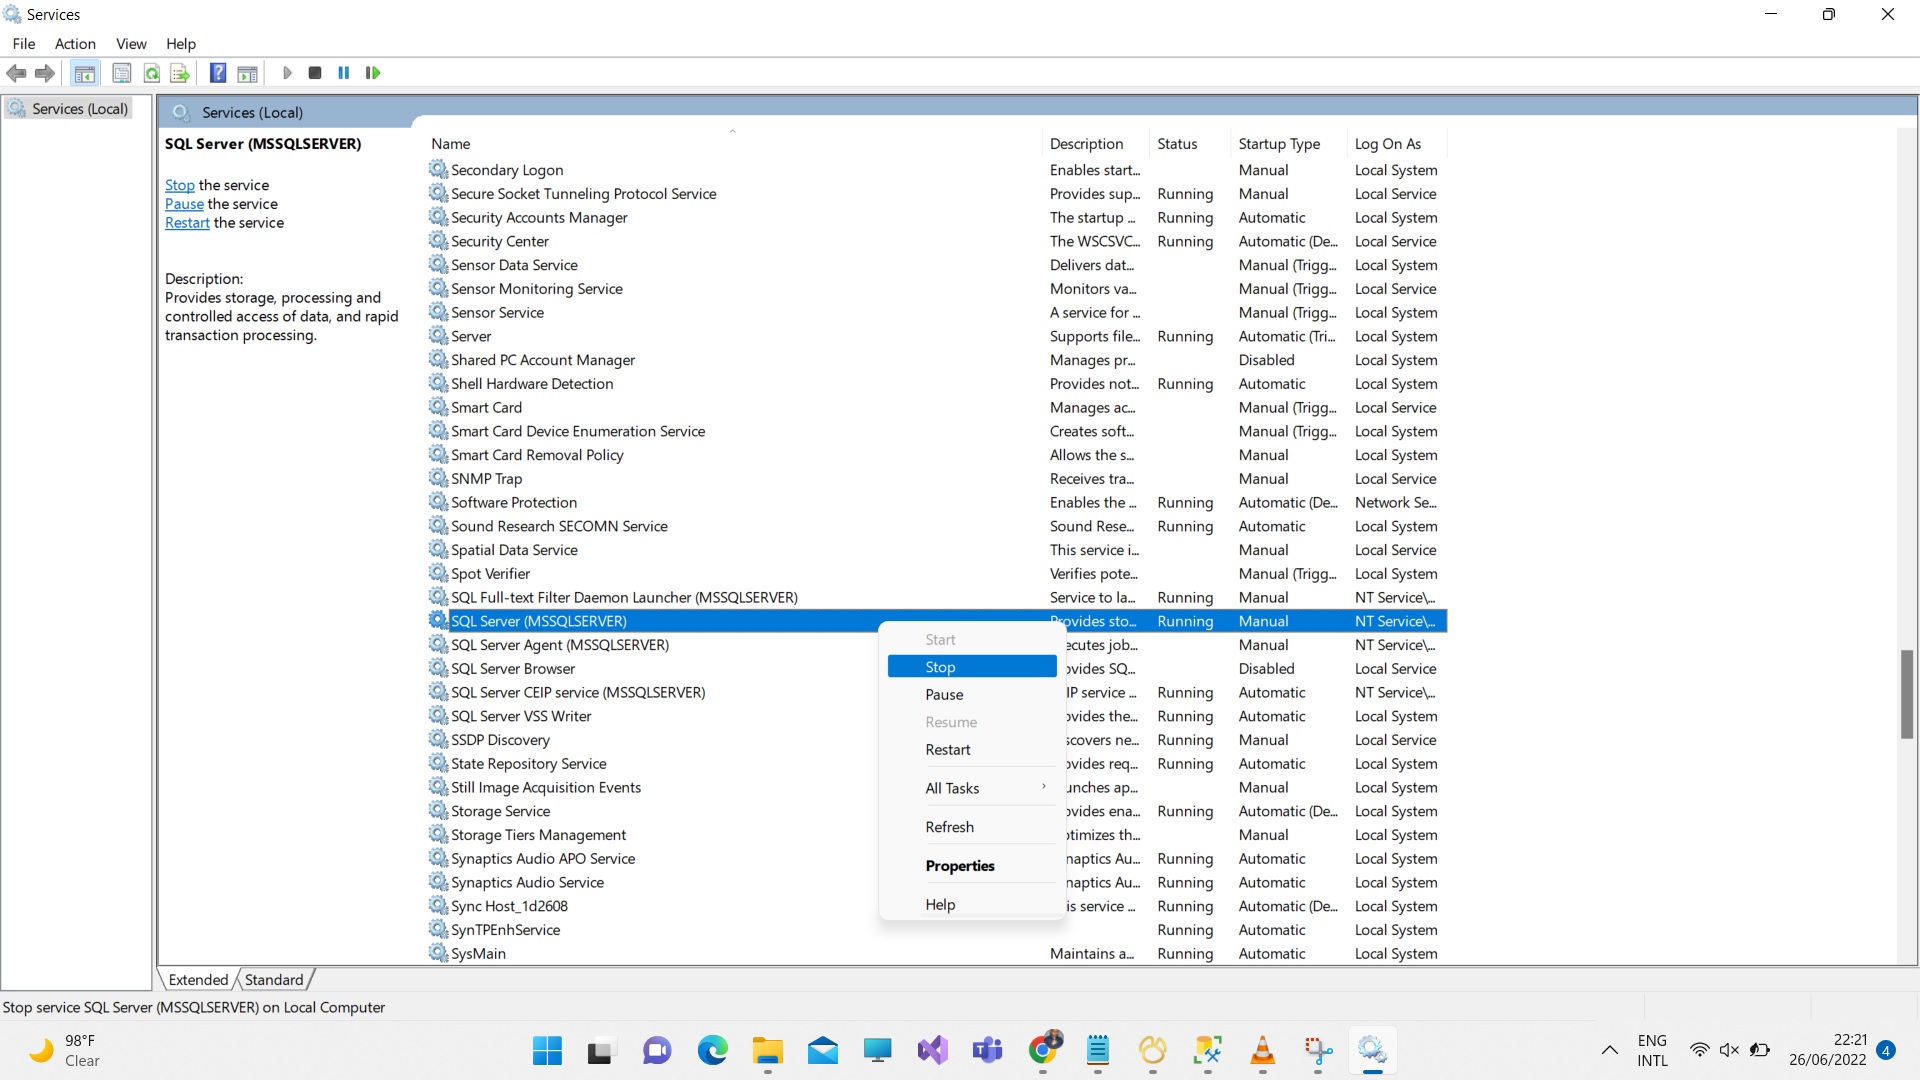1920x1080 pixels.
Task: Select Restart from the context menu
Action: [x=947, y=750]
